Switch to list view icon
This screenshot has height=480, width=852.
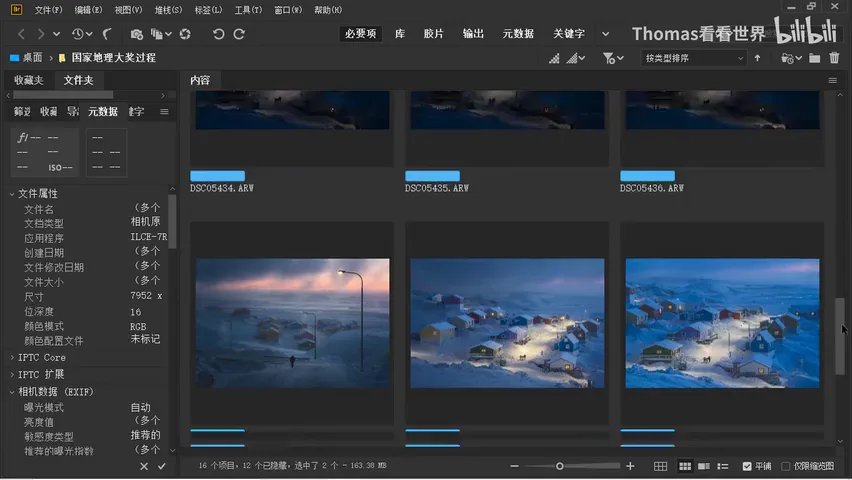click(723, 466)
